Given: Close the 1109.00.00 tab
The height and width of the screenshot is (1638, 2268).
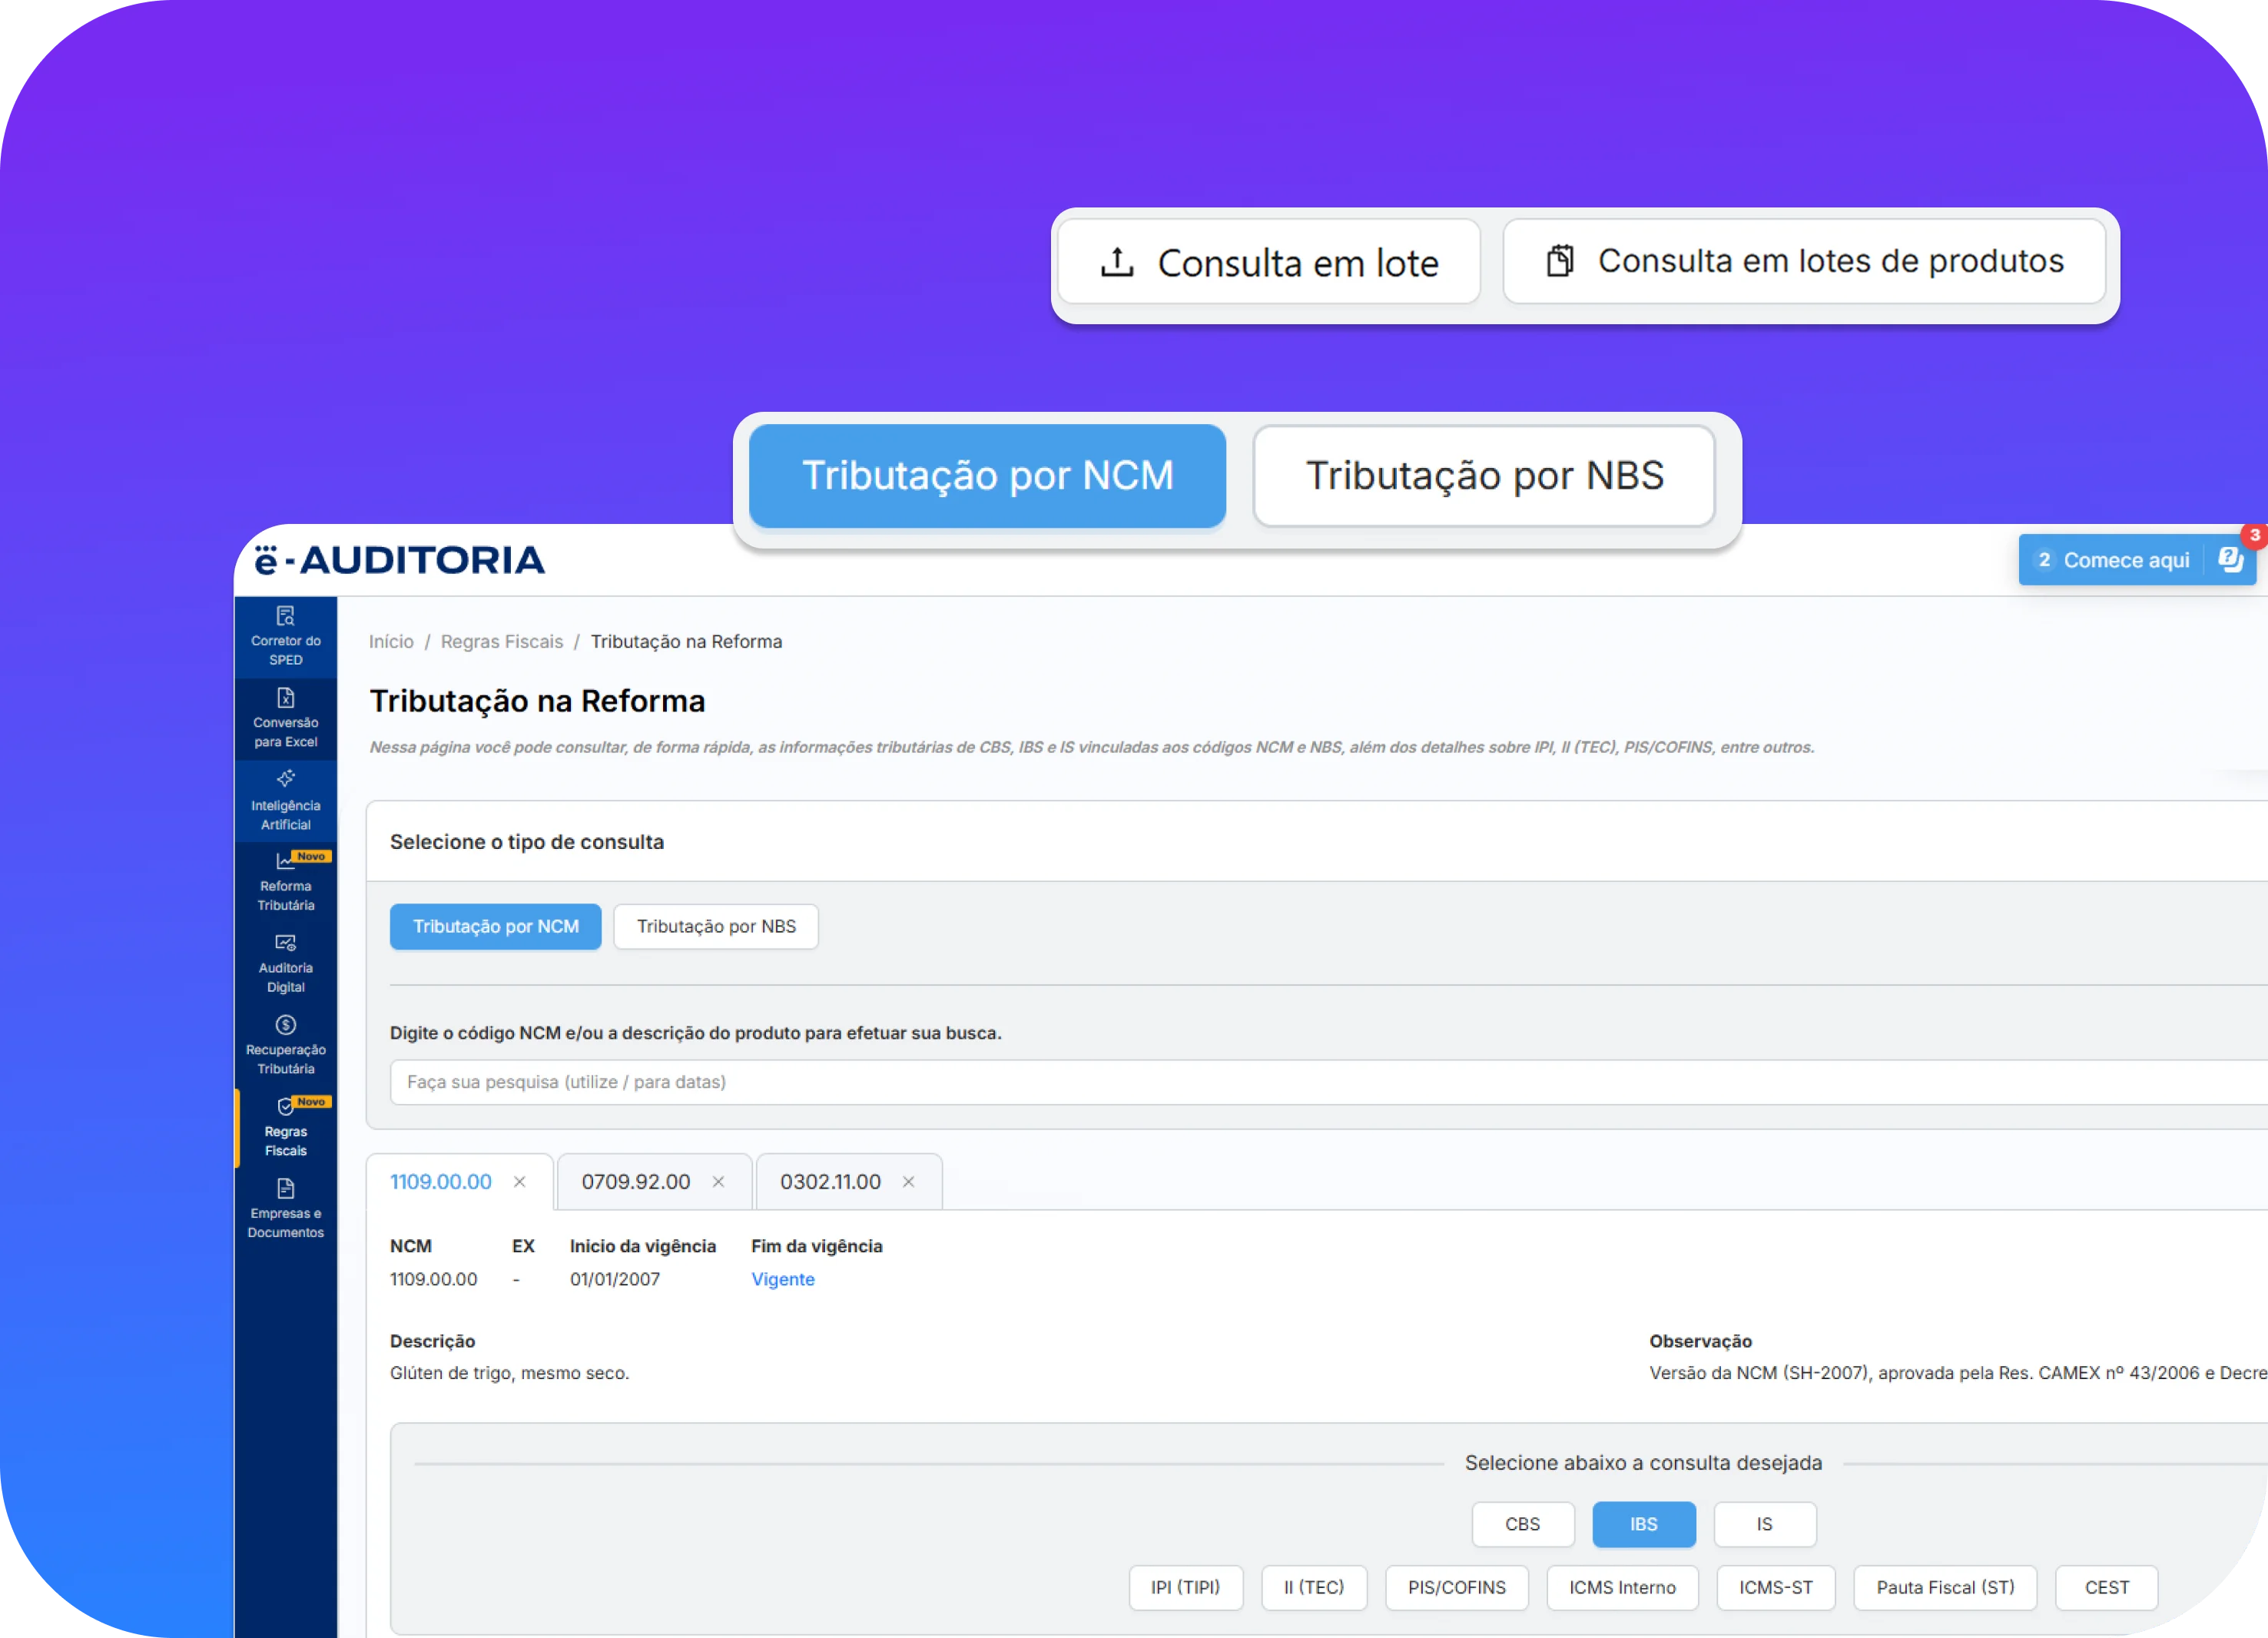Looking at the screenshot, I should click(520, 1182).
